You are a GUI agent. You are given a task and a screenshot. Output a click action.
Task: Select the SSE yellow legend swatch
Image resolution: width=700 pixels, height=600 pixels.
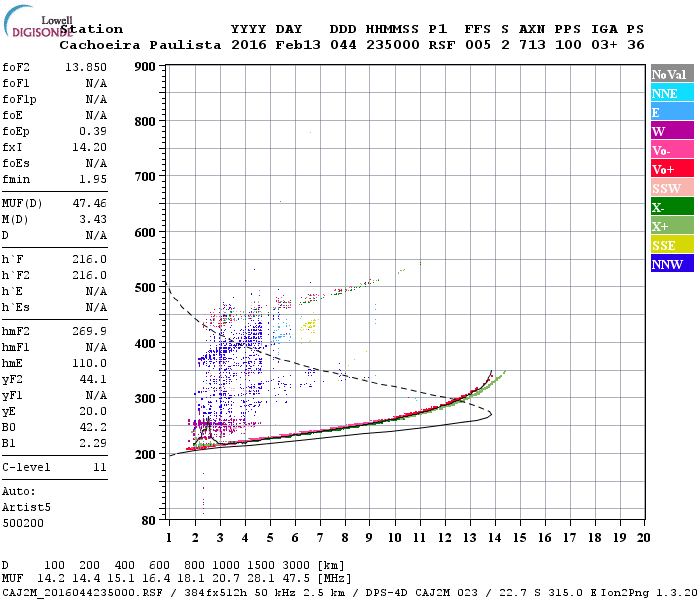tap(672, 245)
